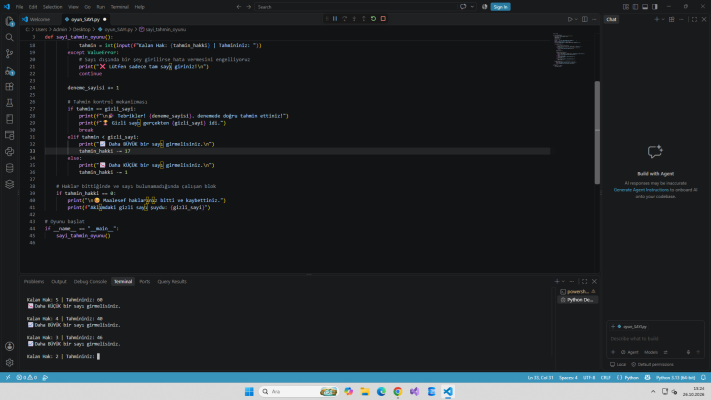Click the Sign In button

(501, 7)
